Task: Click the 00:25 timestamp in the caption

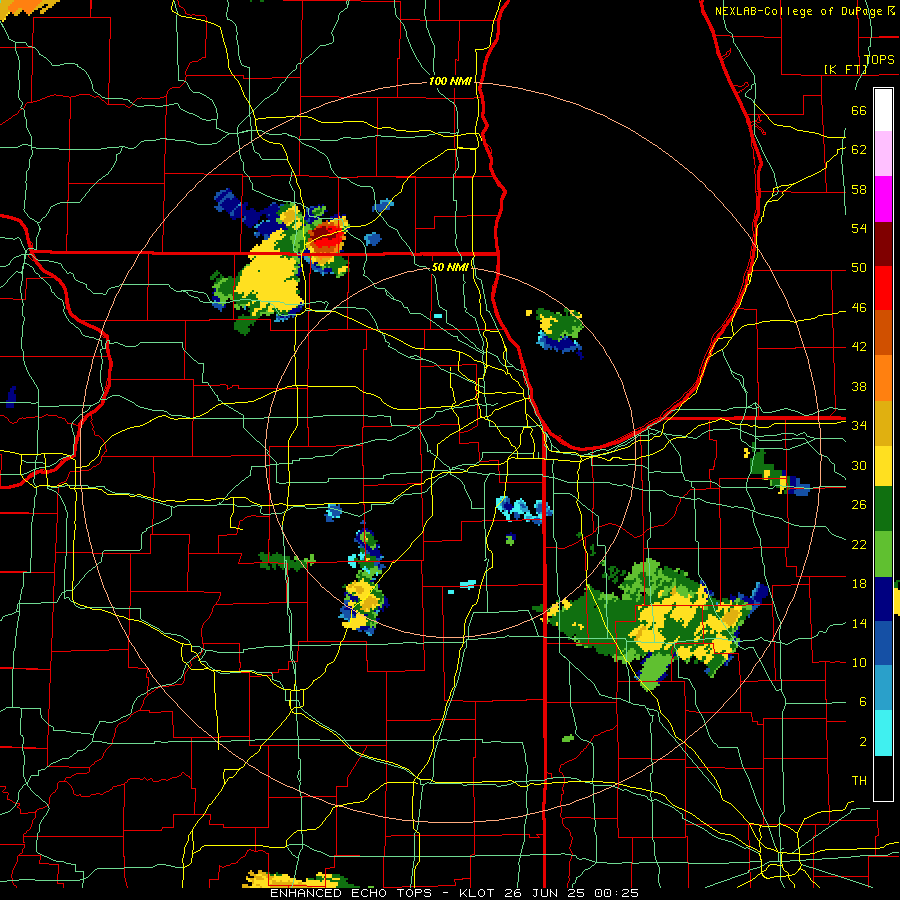Action: click(617, 893)
